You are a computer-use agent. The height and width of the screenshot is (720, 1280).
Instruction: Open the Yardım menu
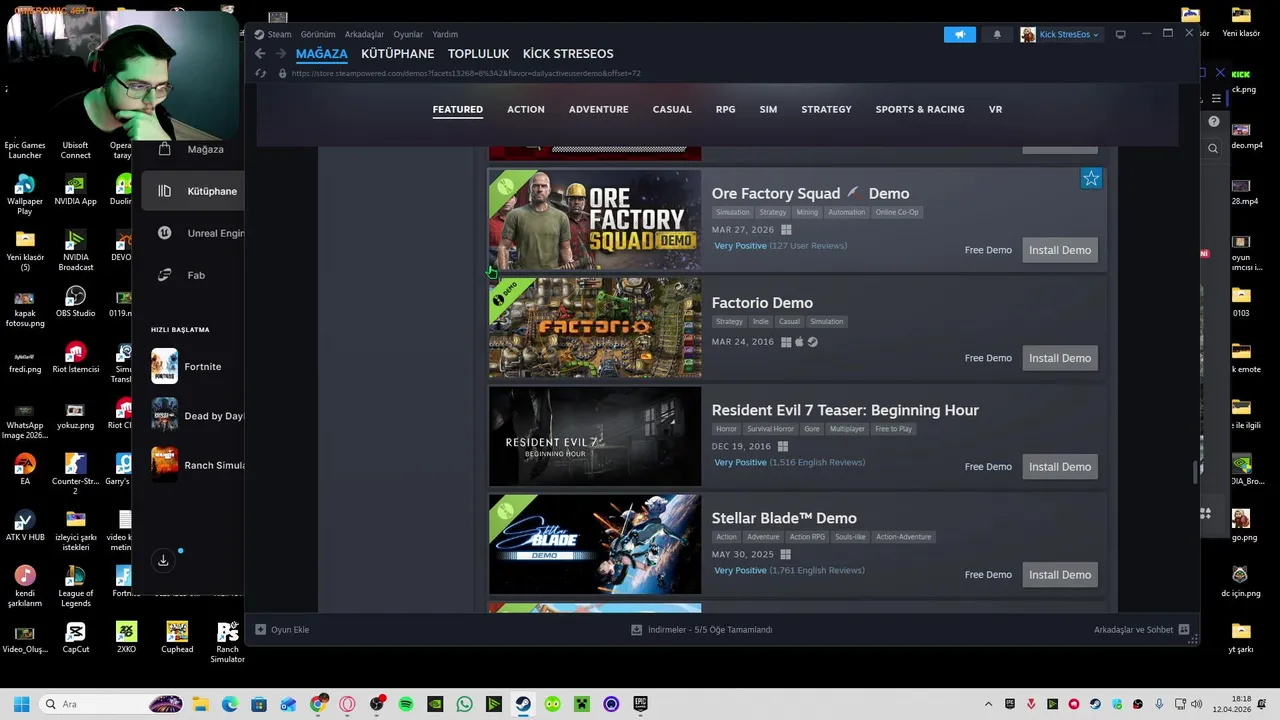click(445, 34)
